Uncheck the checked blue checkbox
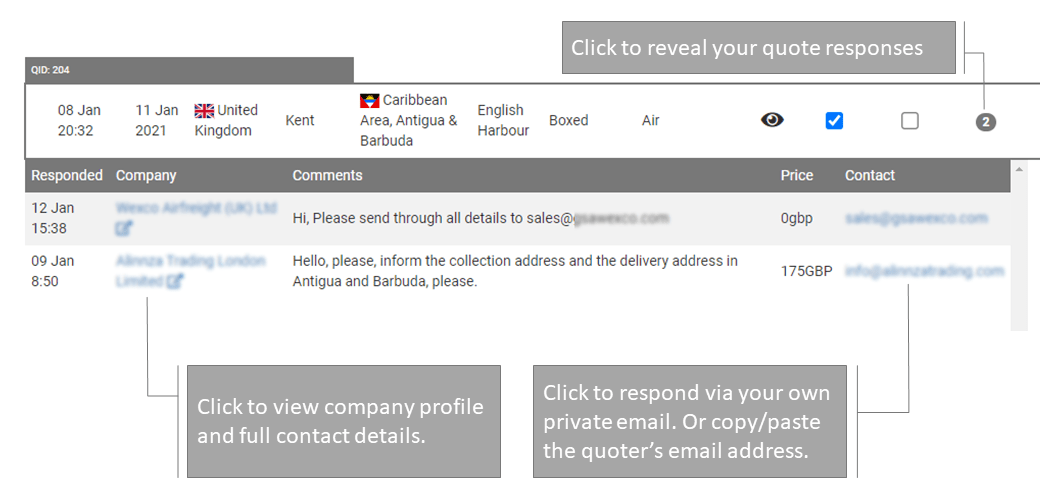This screenshot has width=1040, height=502. (834, 120)
